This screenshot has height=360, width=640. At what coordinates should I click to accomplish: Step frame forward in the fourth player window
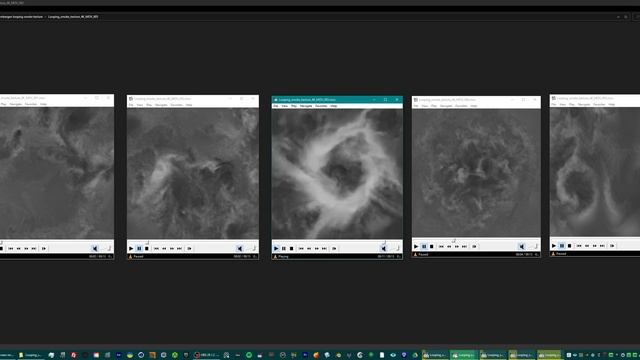pos(474,247)
